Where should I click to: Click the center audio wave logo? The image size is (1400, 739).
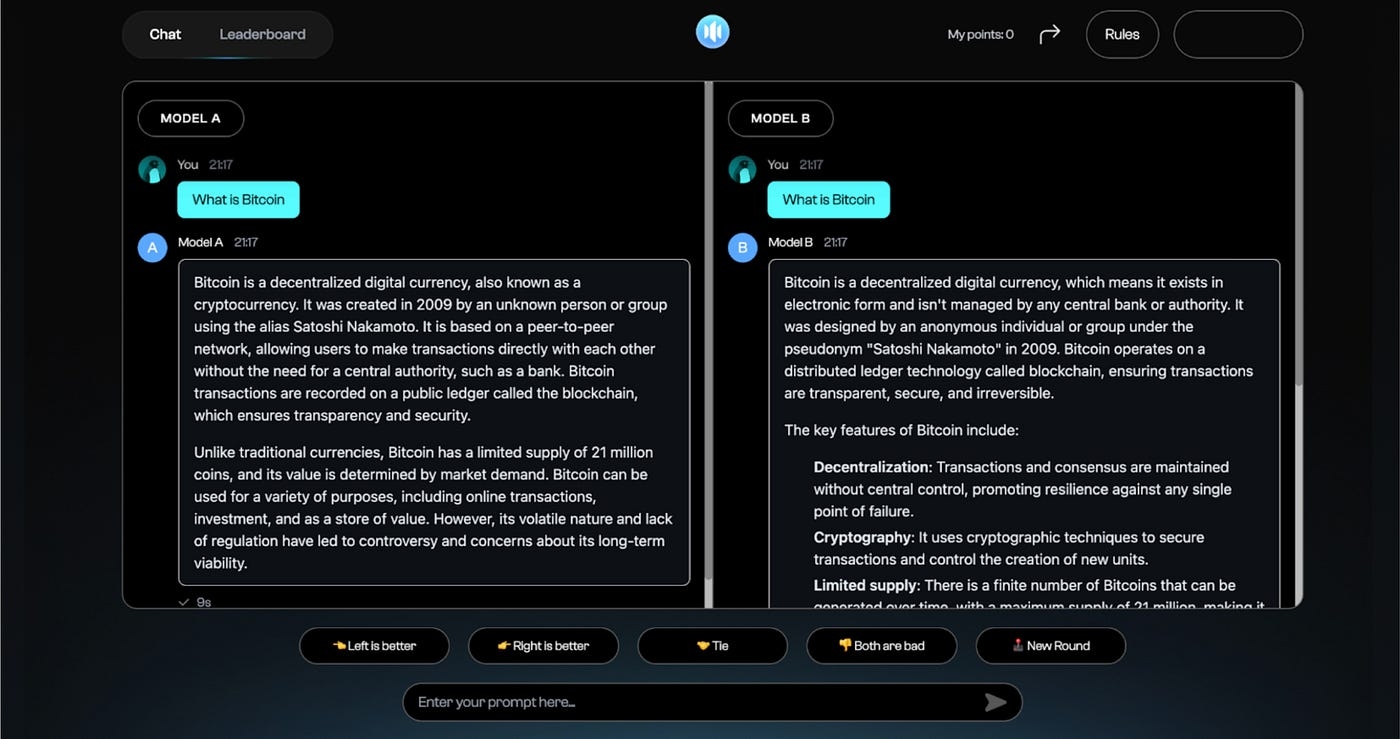[712, 32]
